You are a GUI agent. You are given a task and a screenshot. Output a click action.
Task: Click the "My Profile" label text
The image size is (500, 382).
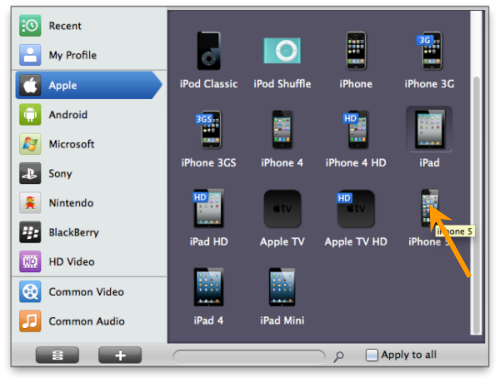pos(73,55)
